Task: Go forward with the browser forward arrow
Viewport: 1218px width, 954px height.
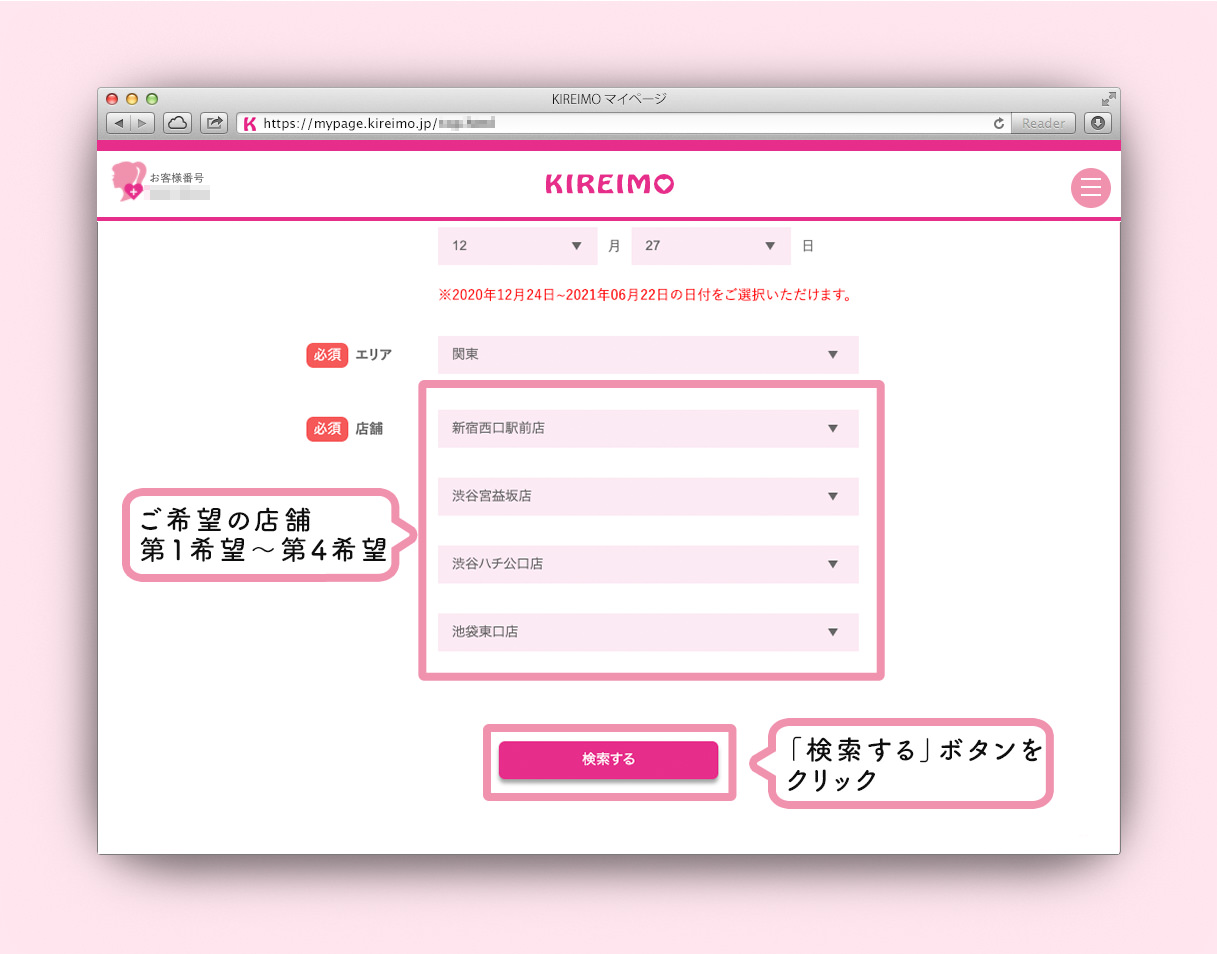Action: click(x=143, y=123)
